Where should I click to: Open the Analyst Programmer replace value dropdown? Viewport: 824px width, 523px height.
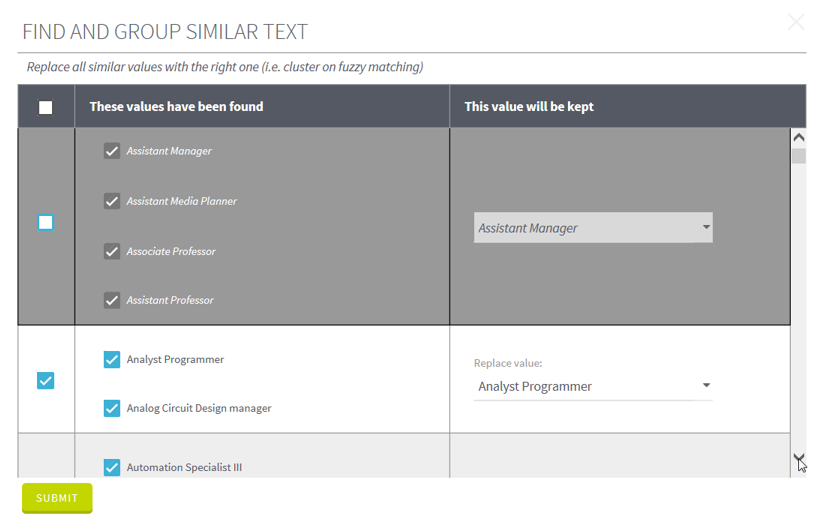click(593, 386)
